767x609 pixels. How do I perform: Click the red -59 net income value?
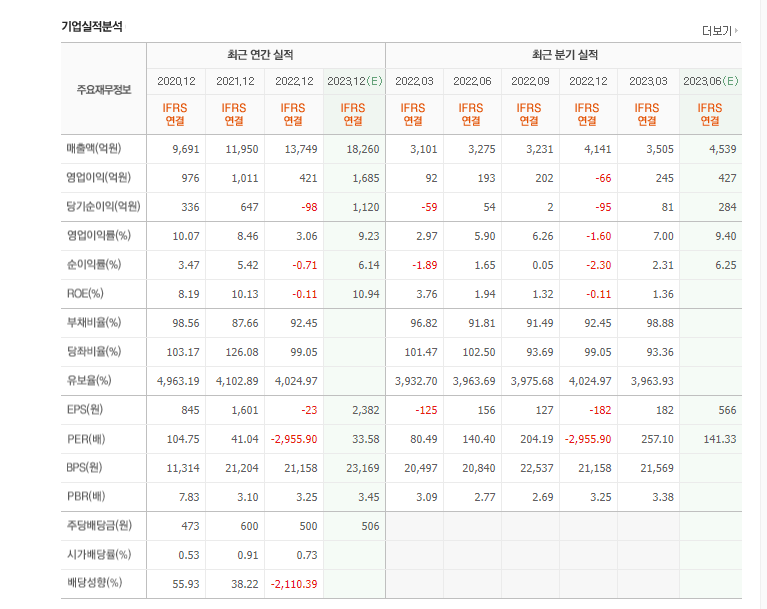pos(429,207)
